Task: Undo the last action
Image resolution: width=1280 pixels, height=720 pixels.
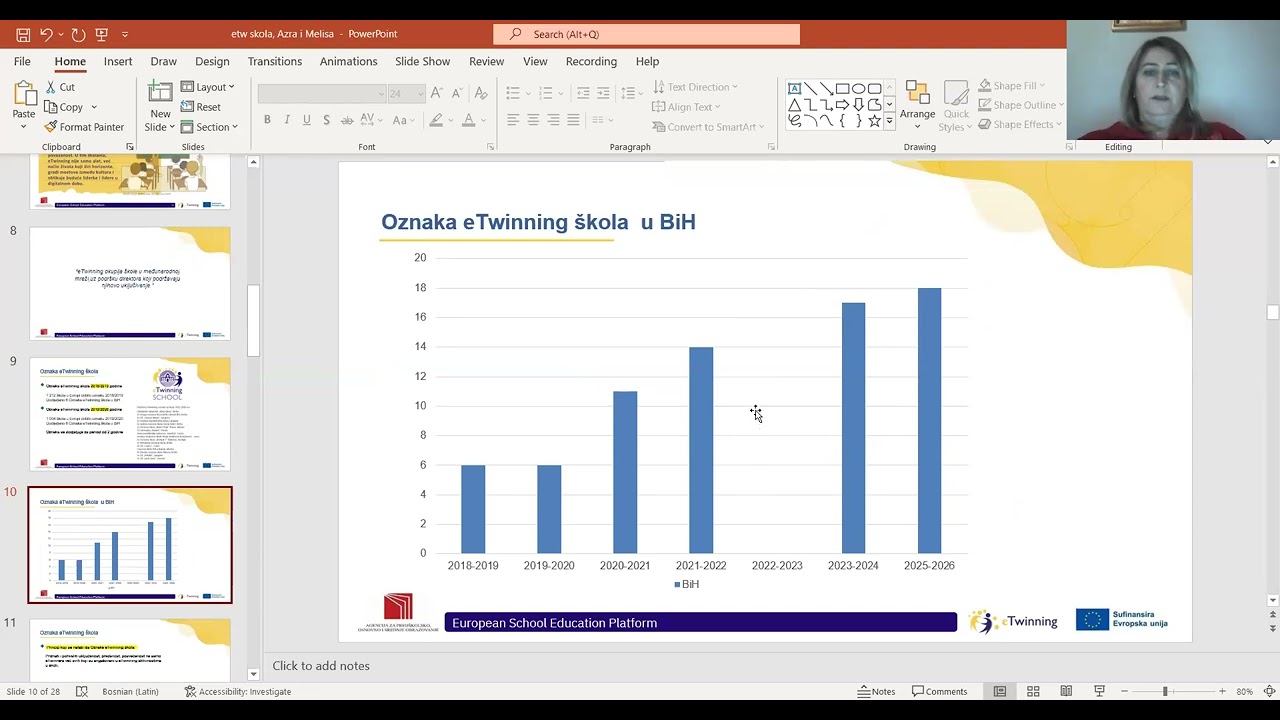Action: pos(46,34)
